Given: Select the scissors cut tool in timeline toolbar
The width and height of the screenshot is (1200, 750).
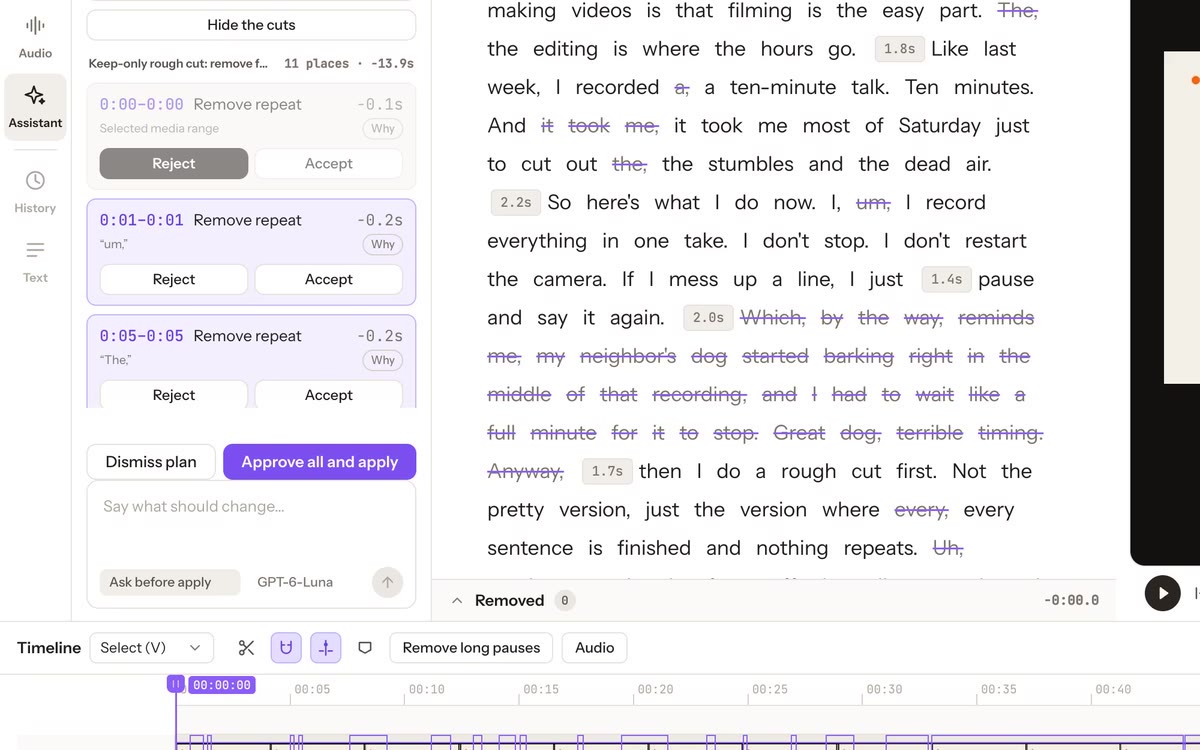Looking at the screenshot, I should coord(246,648).
